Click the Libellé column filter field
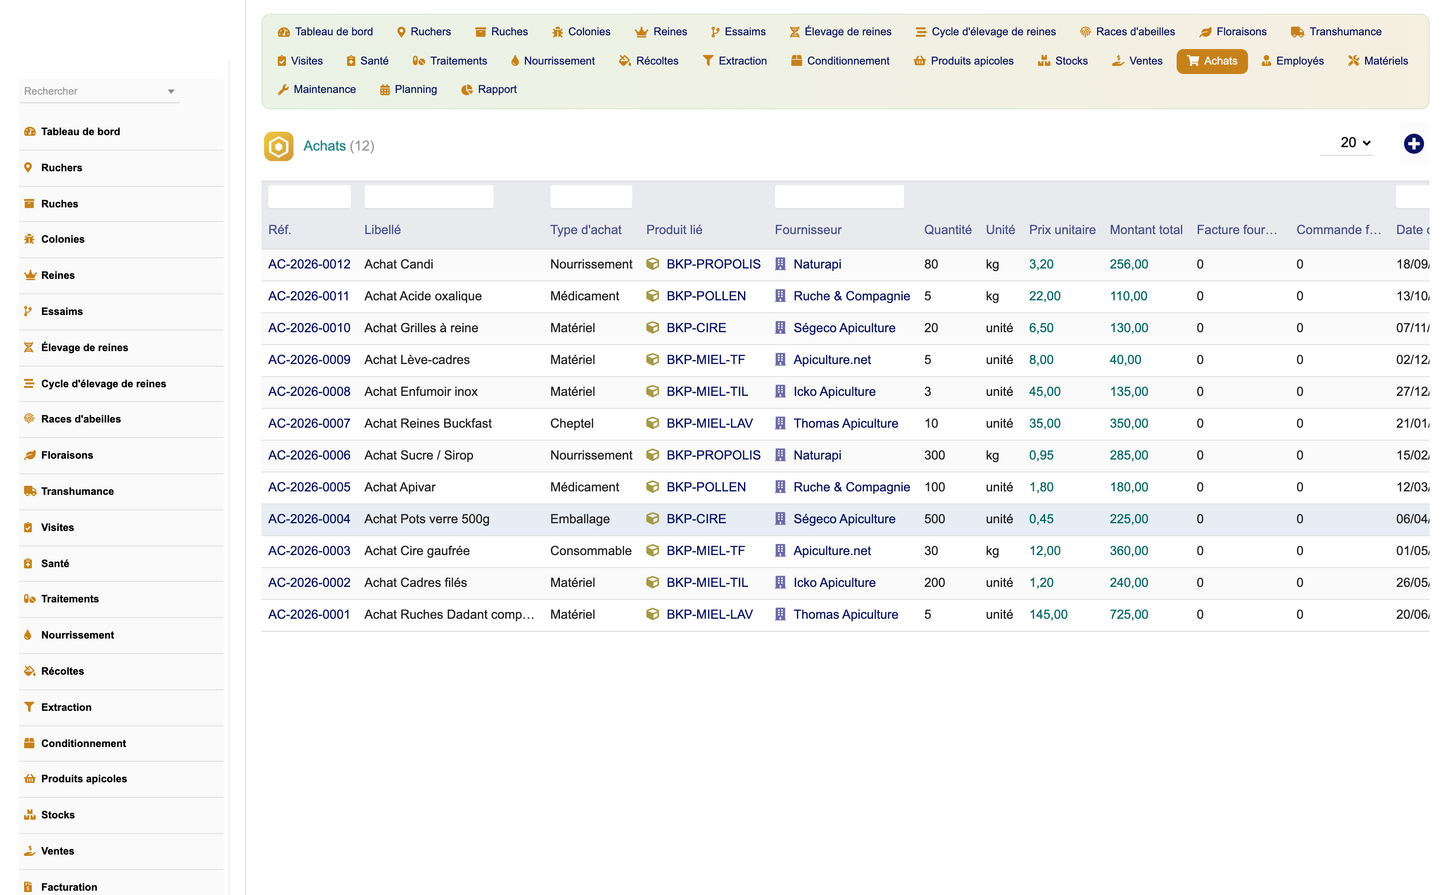The width and height of the screenshot is (1445, 895). (429, 197)
